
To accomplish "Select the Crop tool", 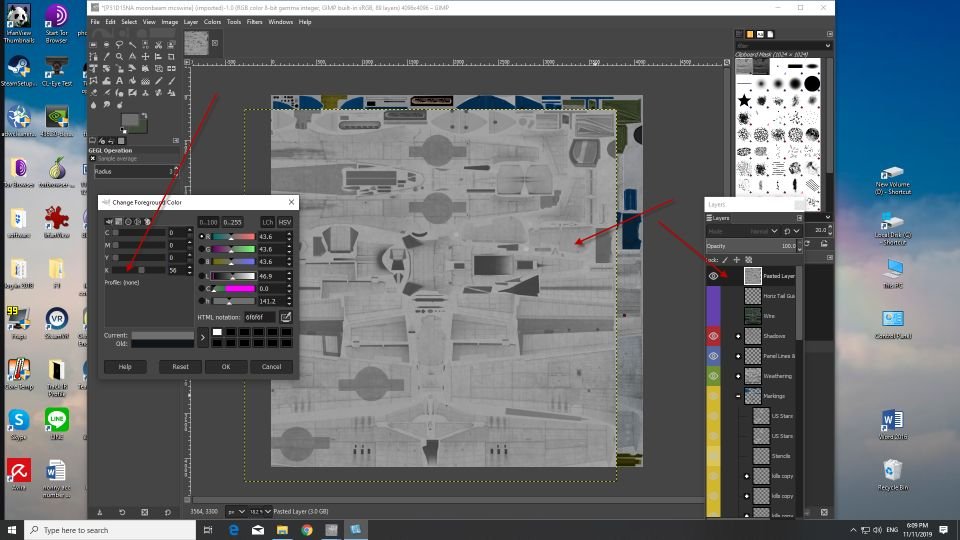I will (x=171, y=57).
